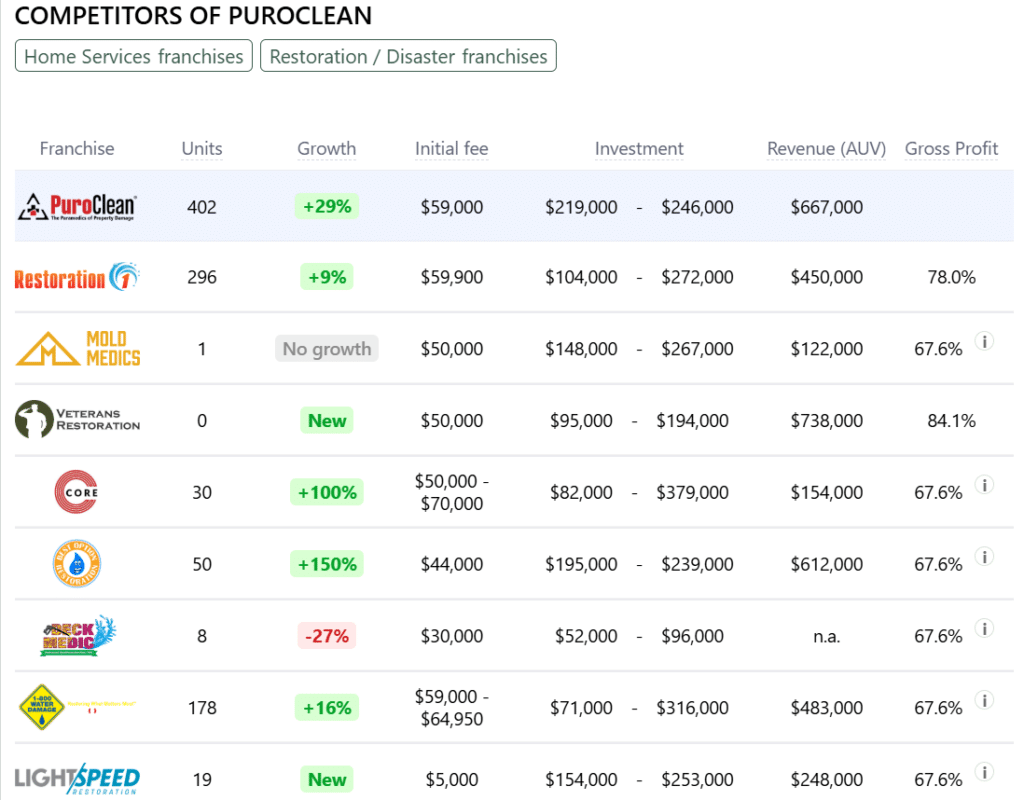Click the 178 units value
The height and width of the screenshot is (800, 1024).
click(x=202, y=708)
